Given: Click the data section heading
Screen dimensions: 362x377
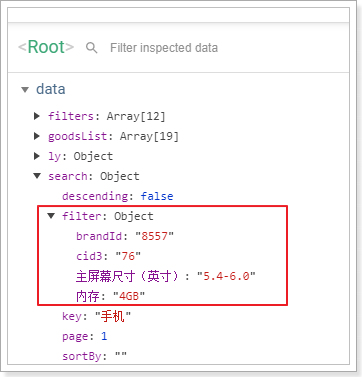Looking at the screenshot, I should pyautogui.click(x=51, y=89).
